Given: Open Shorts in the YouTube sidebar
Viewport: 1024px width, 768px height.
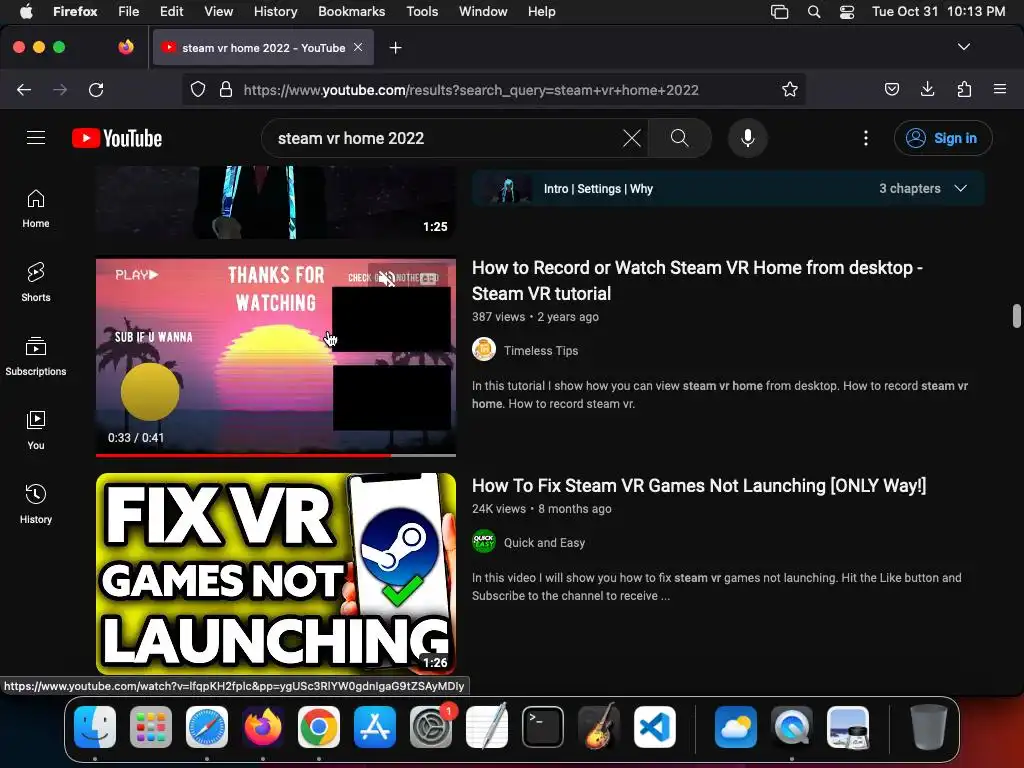Looking at the screenshot, I should click(x=36, y=283).
